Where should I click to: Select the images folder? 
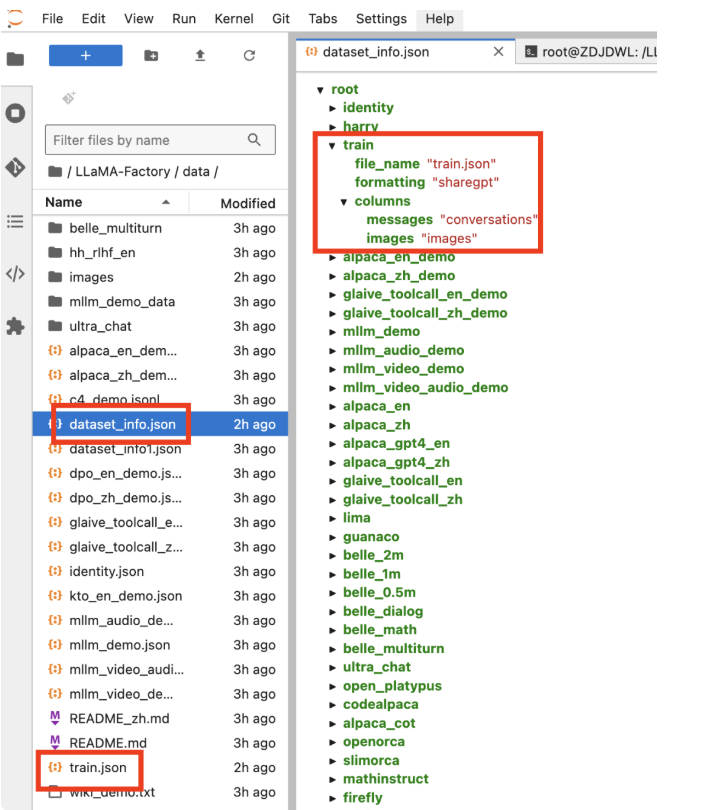click(161, 277)
